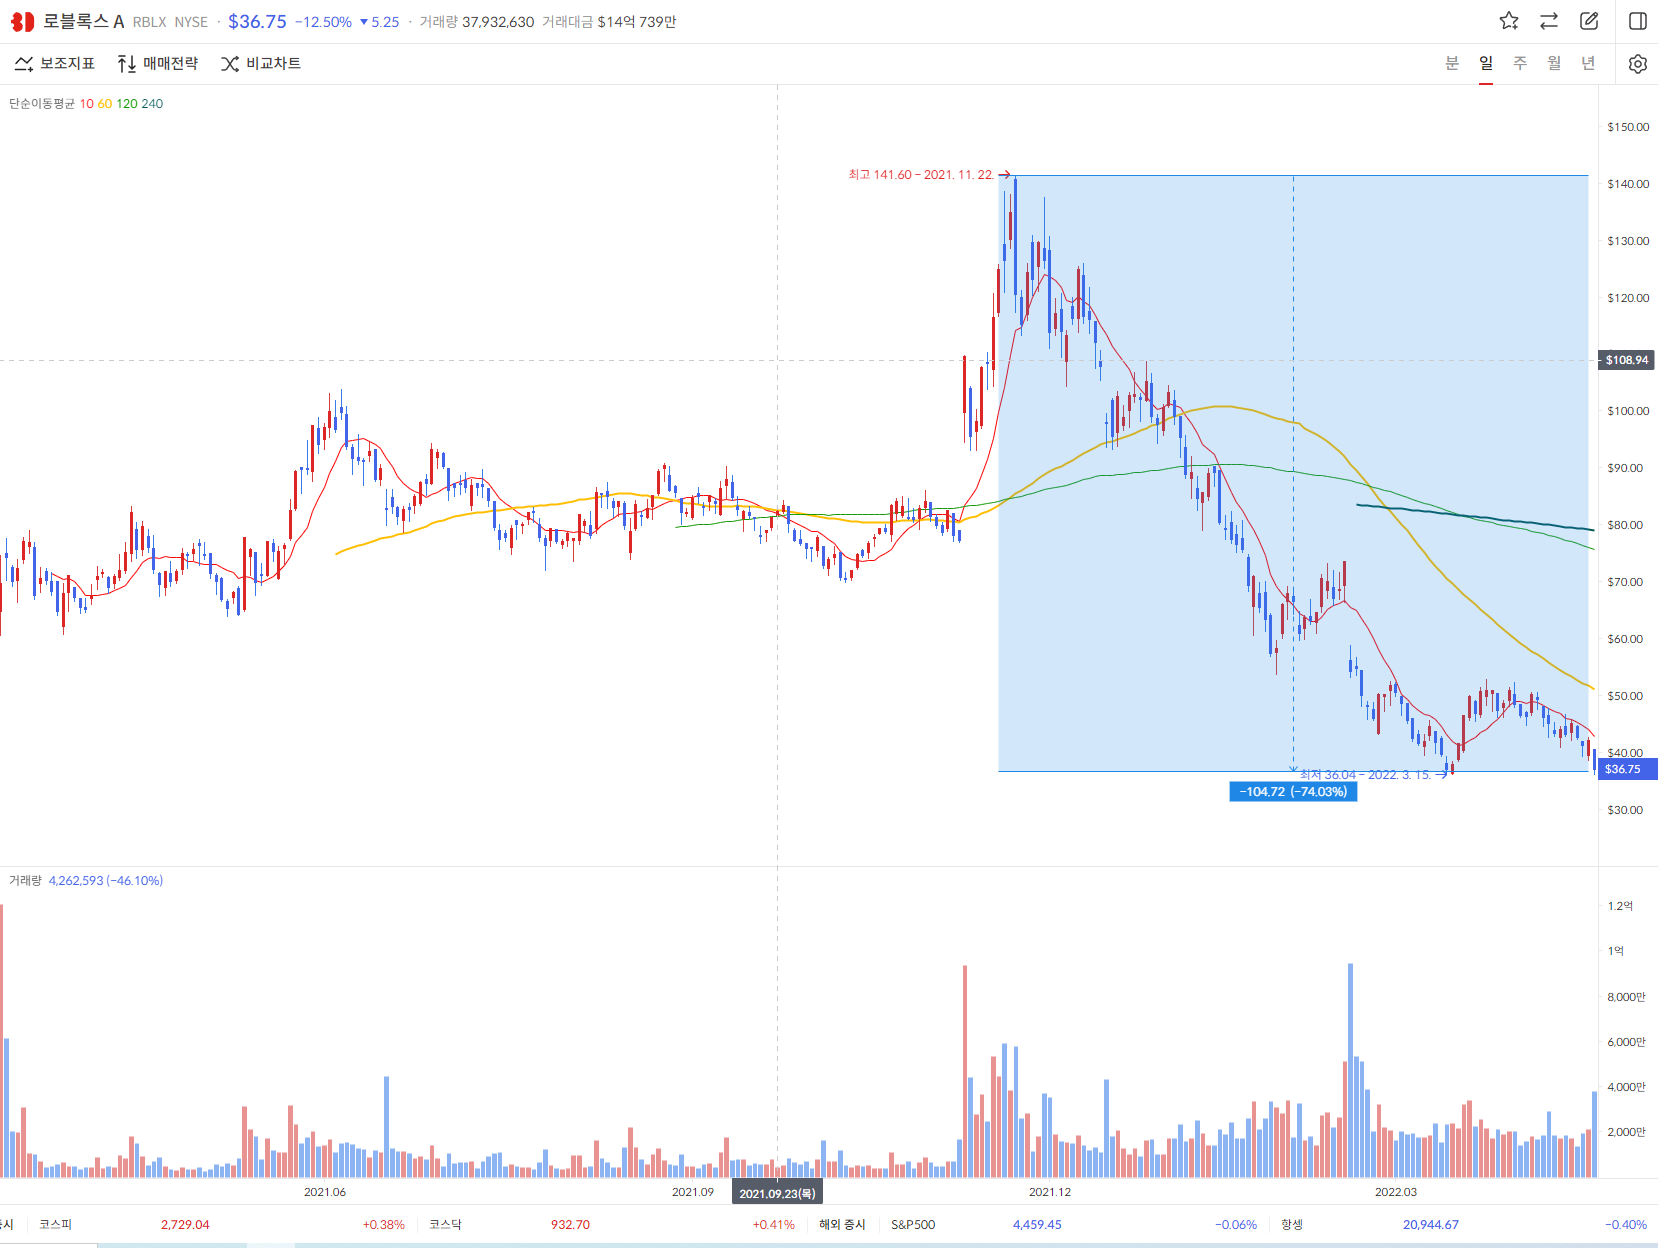The width and height of the screenshot is (1658, 1248).
Task: Click 항셍 index ticker
Action: point(1292,1225)
